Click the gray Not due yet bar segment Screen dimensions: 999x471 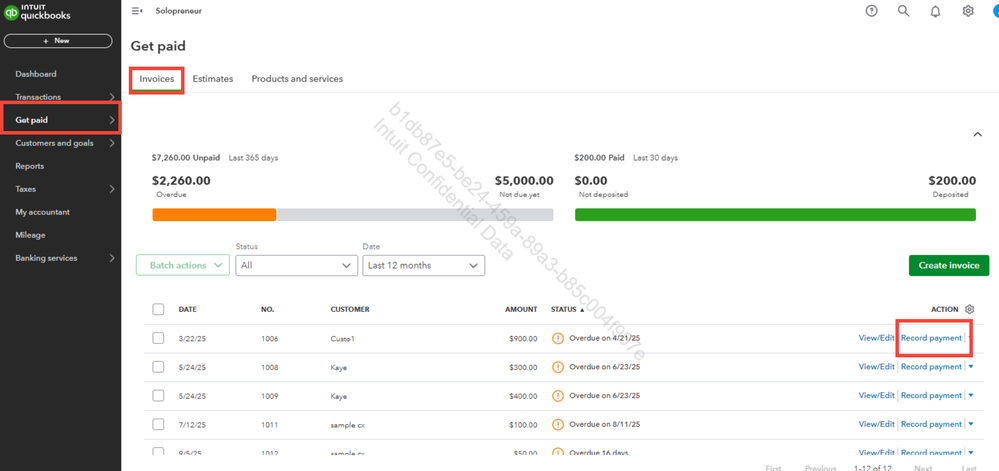[x=415, y=215]
